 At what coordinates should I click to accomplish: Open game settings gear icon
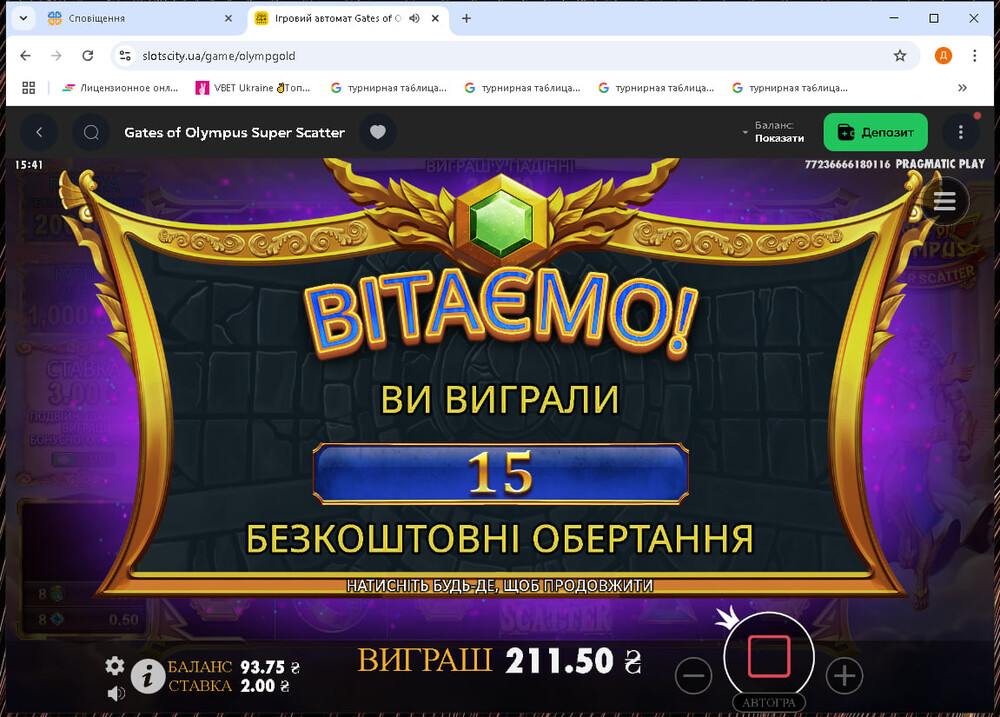tap(115, 665)
